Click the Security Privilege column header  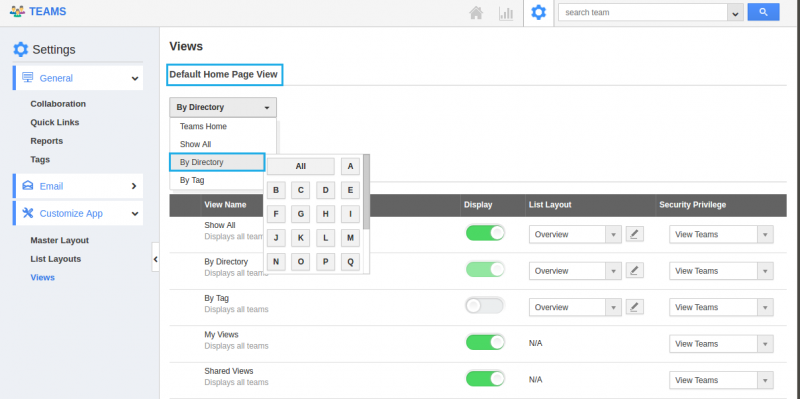pyautogui.click(x=692, y=205)
